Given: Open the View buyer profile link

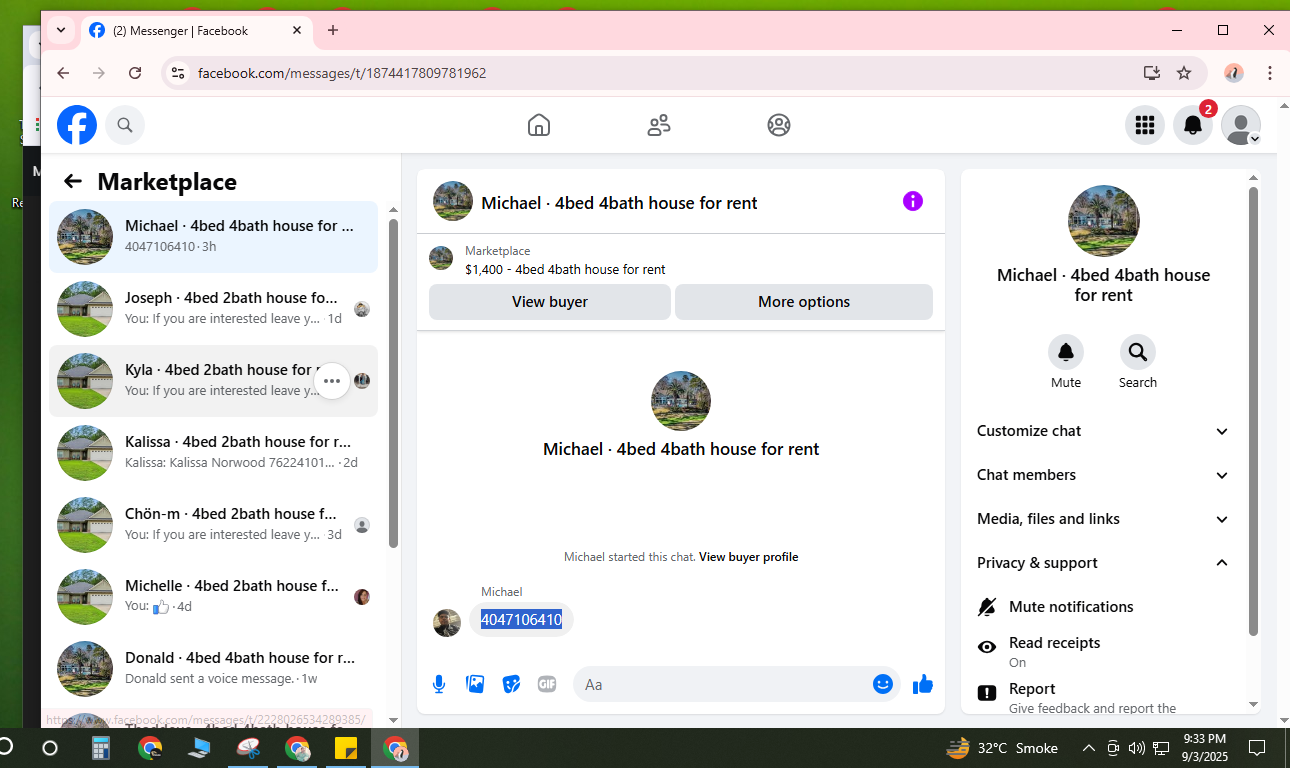Looking at the screenshot, I should (748, 557).
